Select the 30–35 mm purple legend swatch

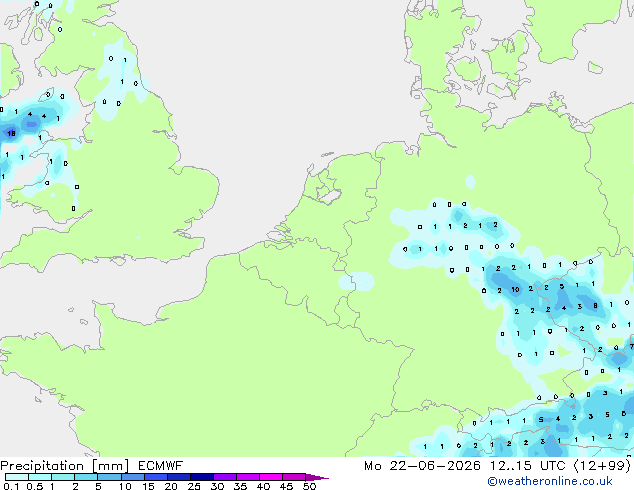click(225, 477)
